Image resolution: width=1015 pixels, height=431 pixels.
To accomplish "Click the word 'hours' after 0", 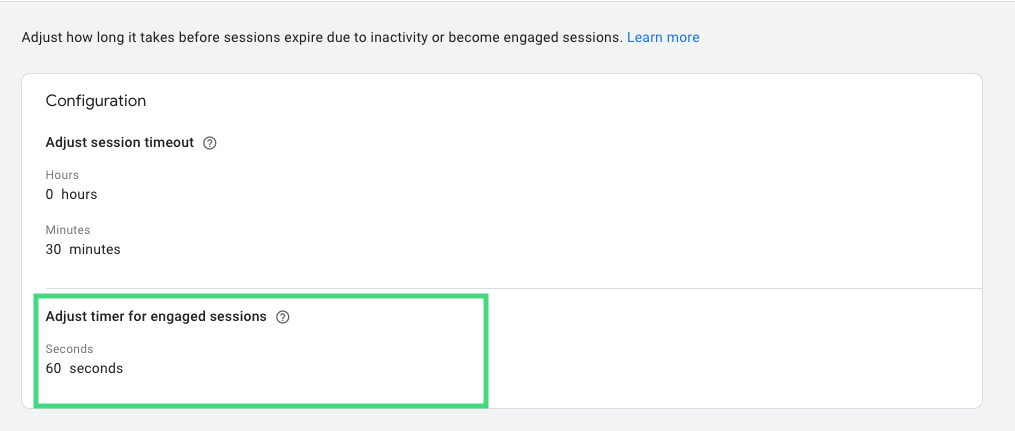I will [79, 194].
